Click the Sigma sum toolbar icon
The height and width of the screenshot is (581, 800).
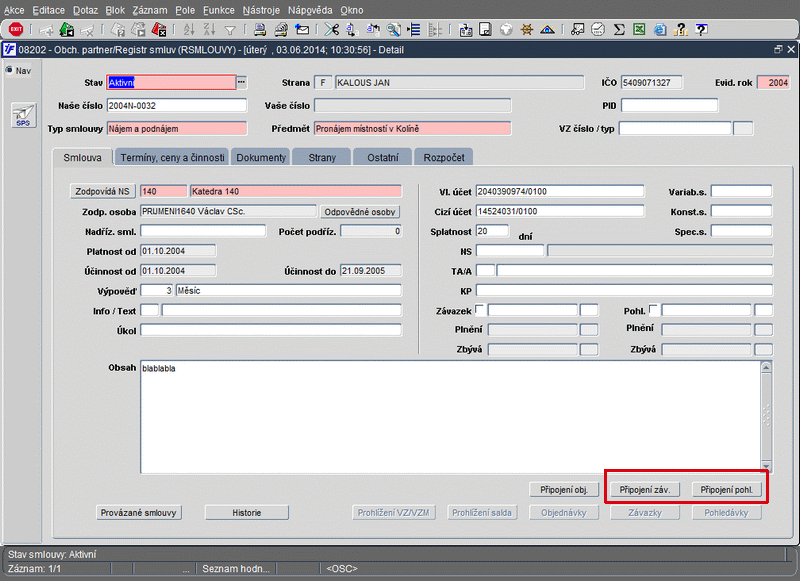[x=619, y=30]
